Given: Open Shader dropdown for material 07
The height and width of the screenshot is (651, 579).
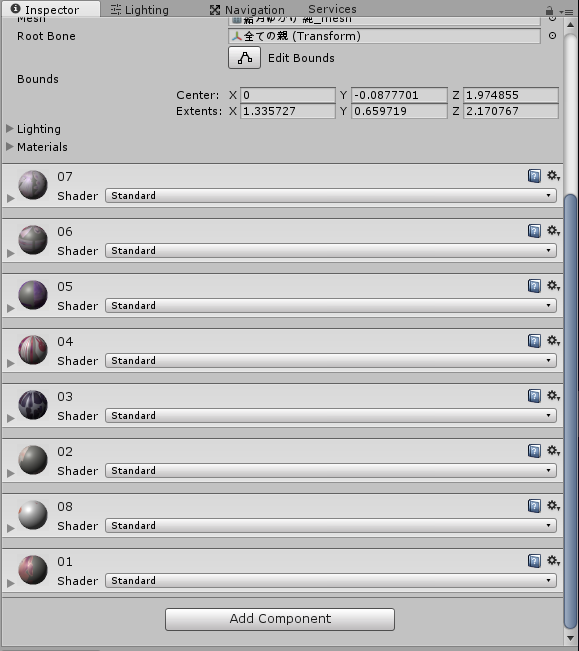Looking at the screenshot, I should click(x=331, y=196).
